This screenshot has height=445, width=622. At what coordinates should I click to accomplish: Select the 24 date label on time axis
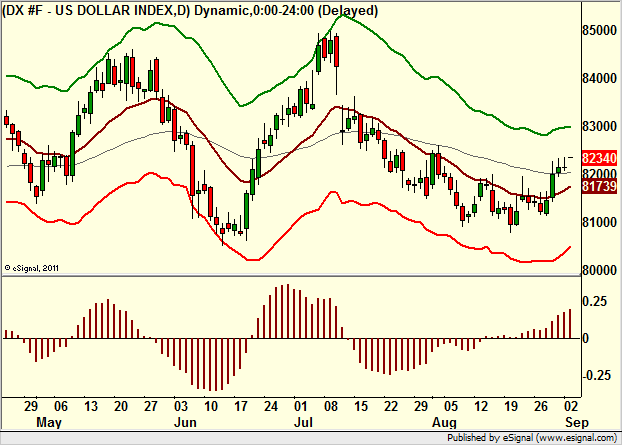271,406
